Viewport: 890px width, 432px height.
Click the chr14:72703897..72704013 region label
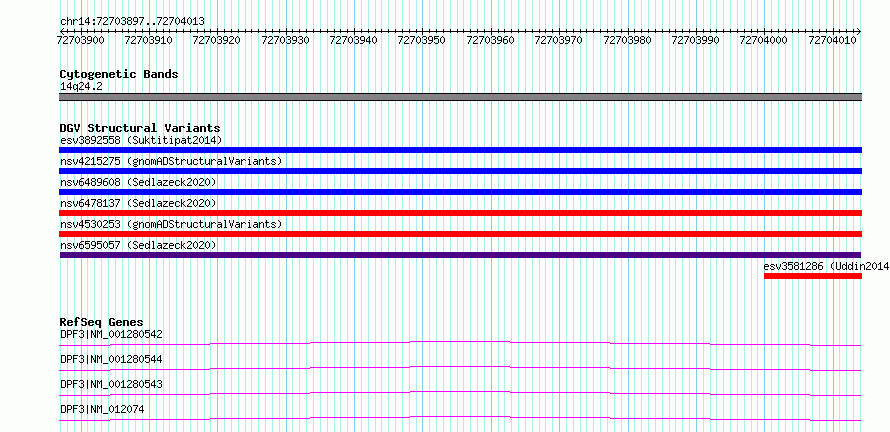click(x=132, y=21)
